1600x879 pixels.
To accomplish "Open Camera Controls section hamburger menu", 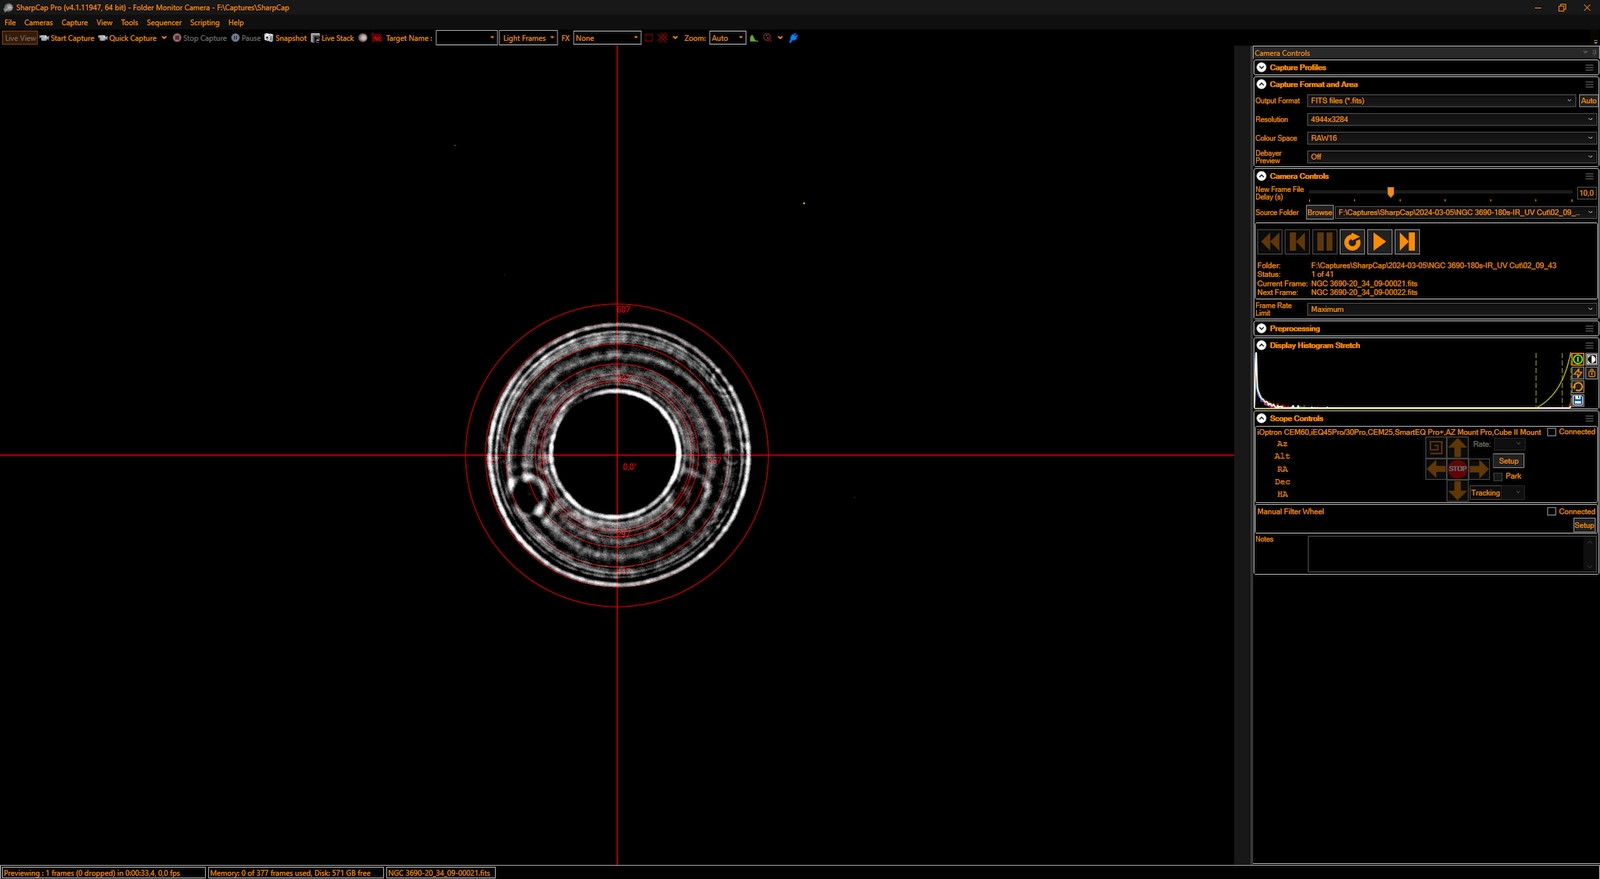I will pyautogui.click(x=1589, y=176).
